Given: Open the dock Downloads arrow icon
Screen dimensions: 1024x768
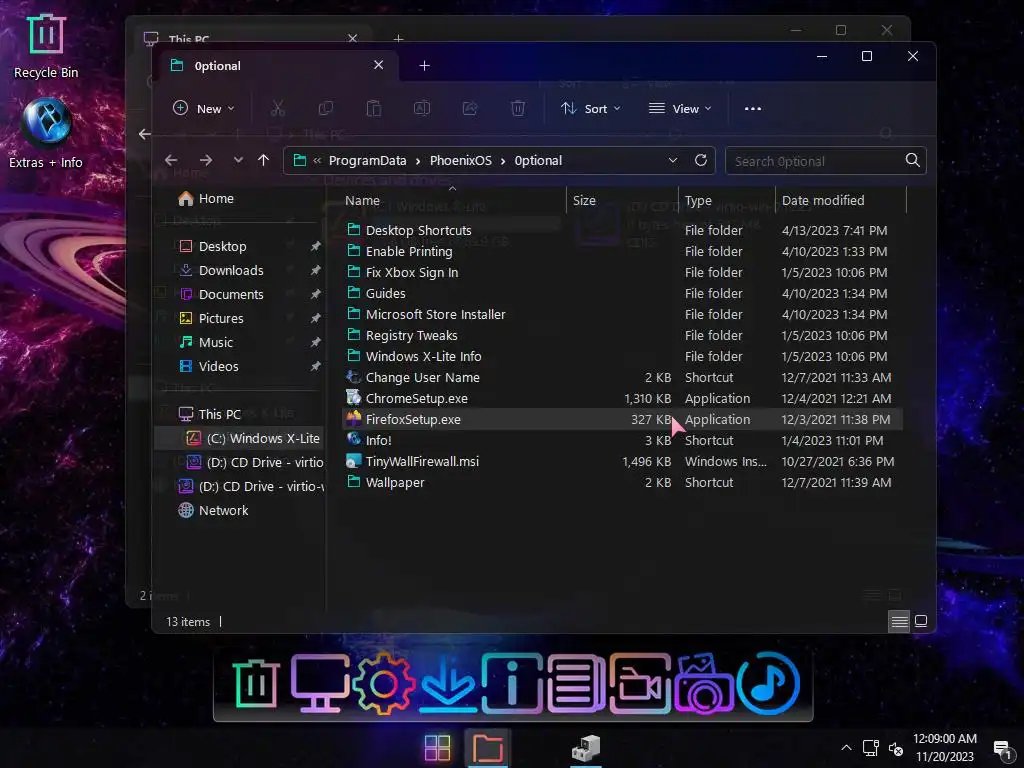Looking at the screenshot, I should point(448,684).
